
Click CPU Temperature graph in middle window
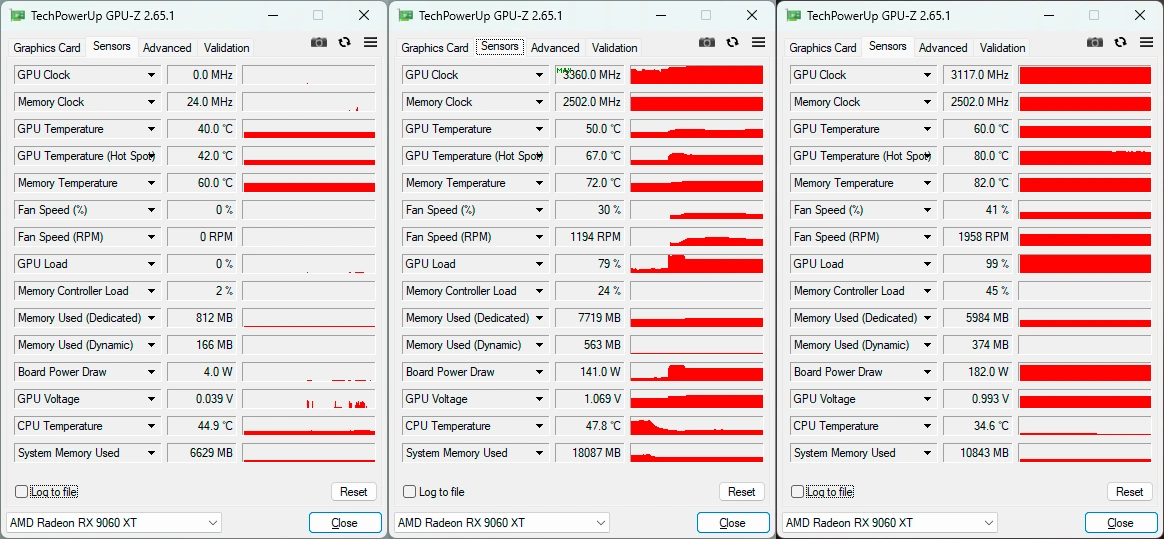click(697, 426)
